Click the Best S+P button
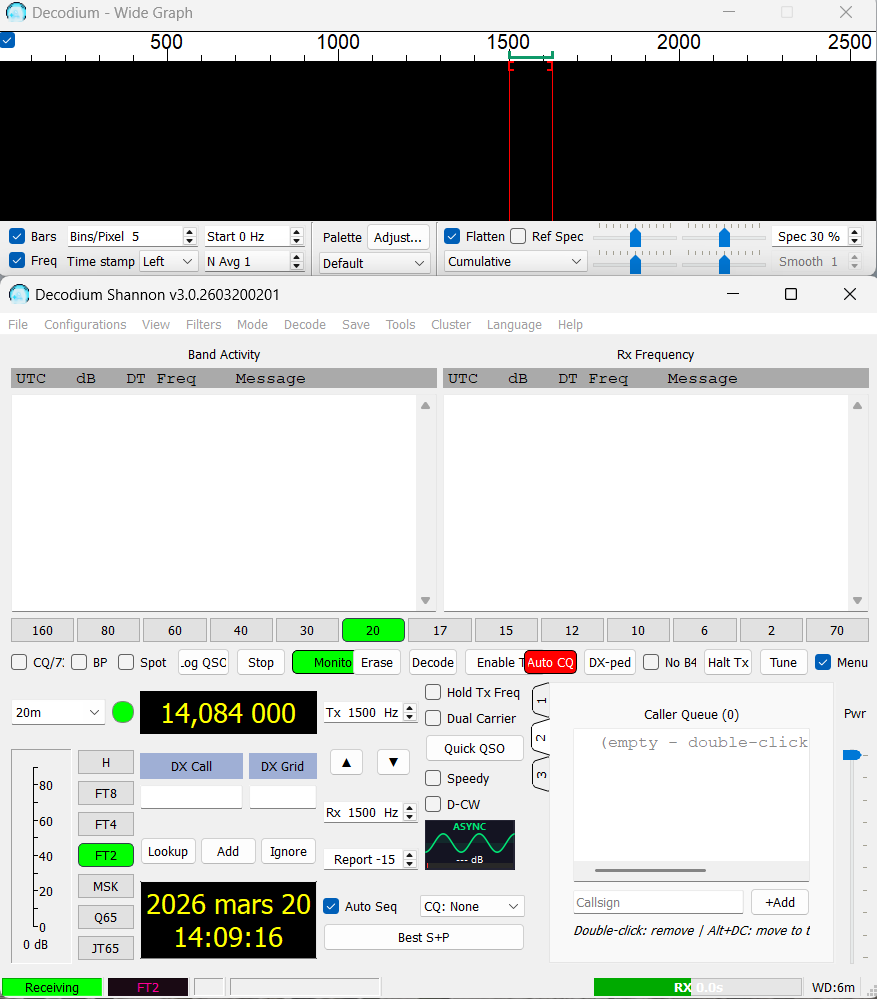 423,937
